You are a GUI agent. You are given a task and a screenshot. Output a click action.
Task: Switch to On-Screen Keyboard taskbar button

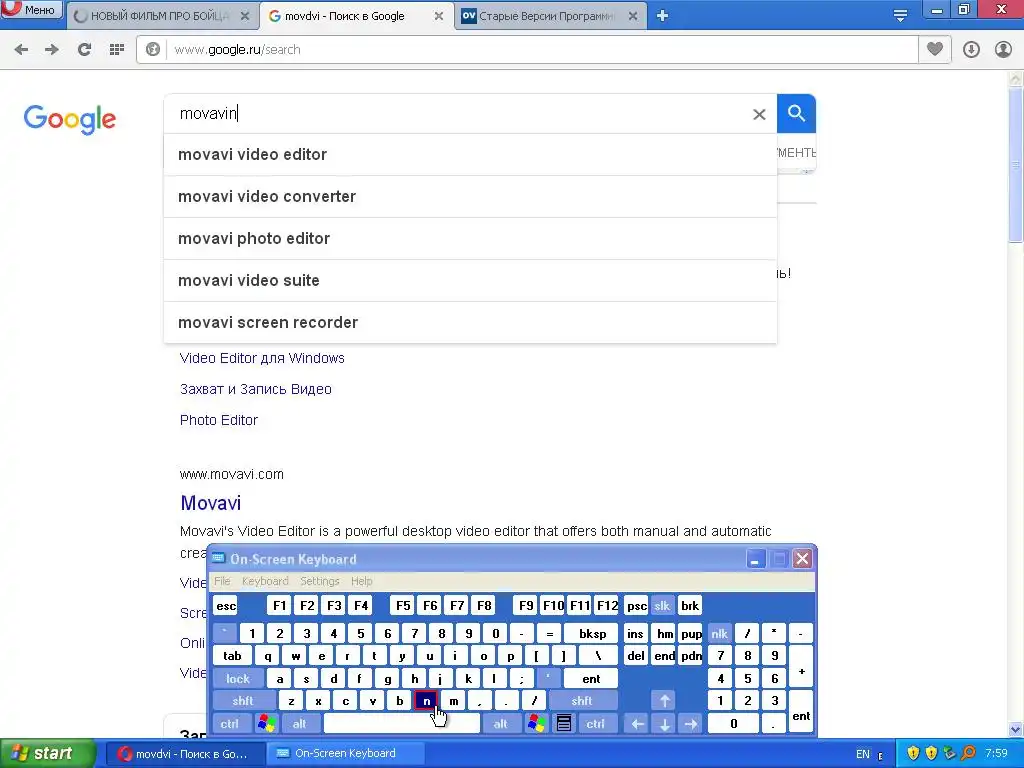[345, 753]
